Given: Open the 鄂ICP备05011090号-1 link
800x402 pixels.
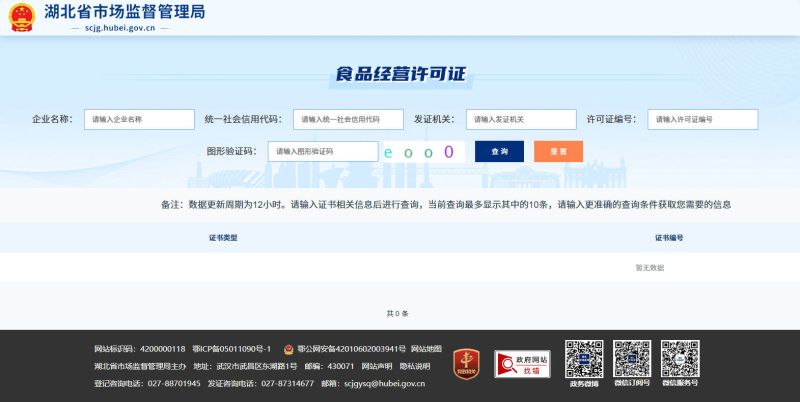Looking at the screenshot, I should (x=232, y=349).
